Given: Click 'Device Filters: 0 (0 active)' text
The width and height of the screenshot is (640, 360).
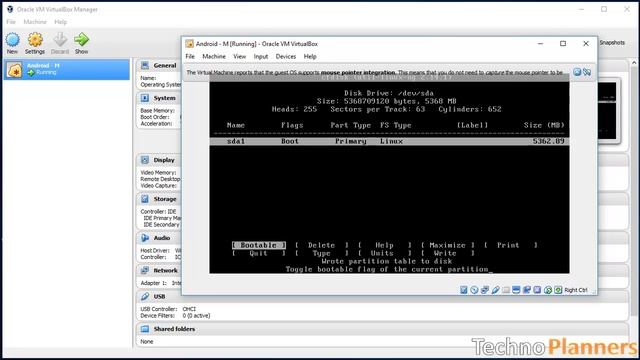Looking at the screenshot, I should [x=176, y=316].
